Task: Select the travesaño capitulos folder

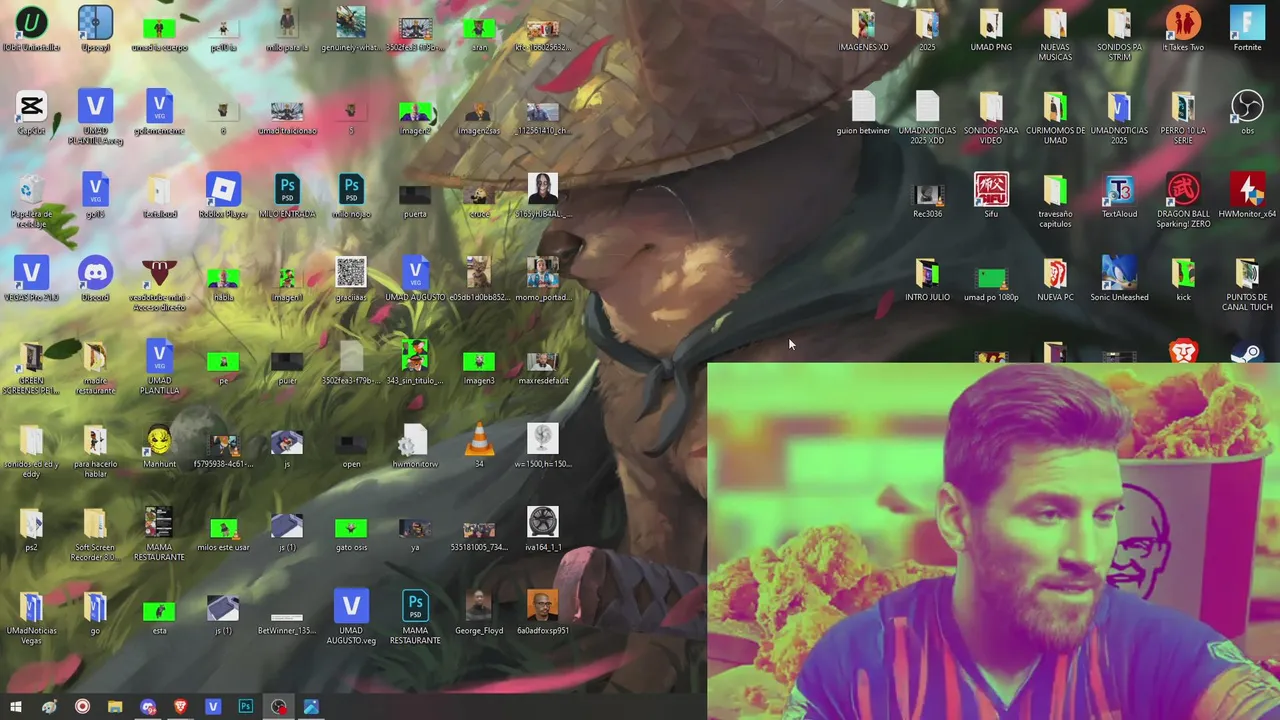Action: click(x=1055, y=201)
